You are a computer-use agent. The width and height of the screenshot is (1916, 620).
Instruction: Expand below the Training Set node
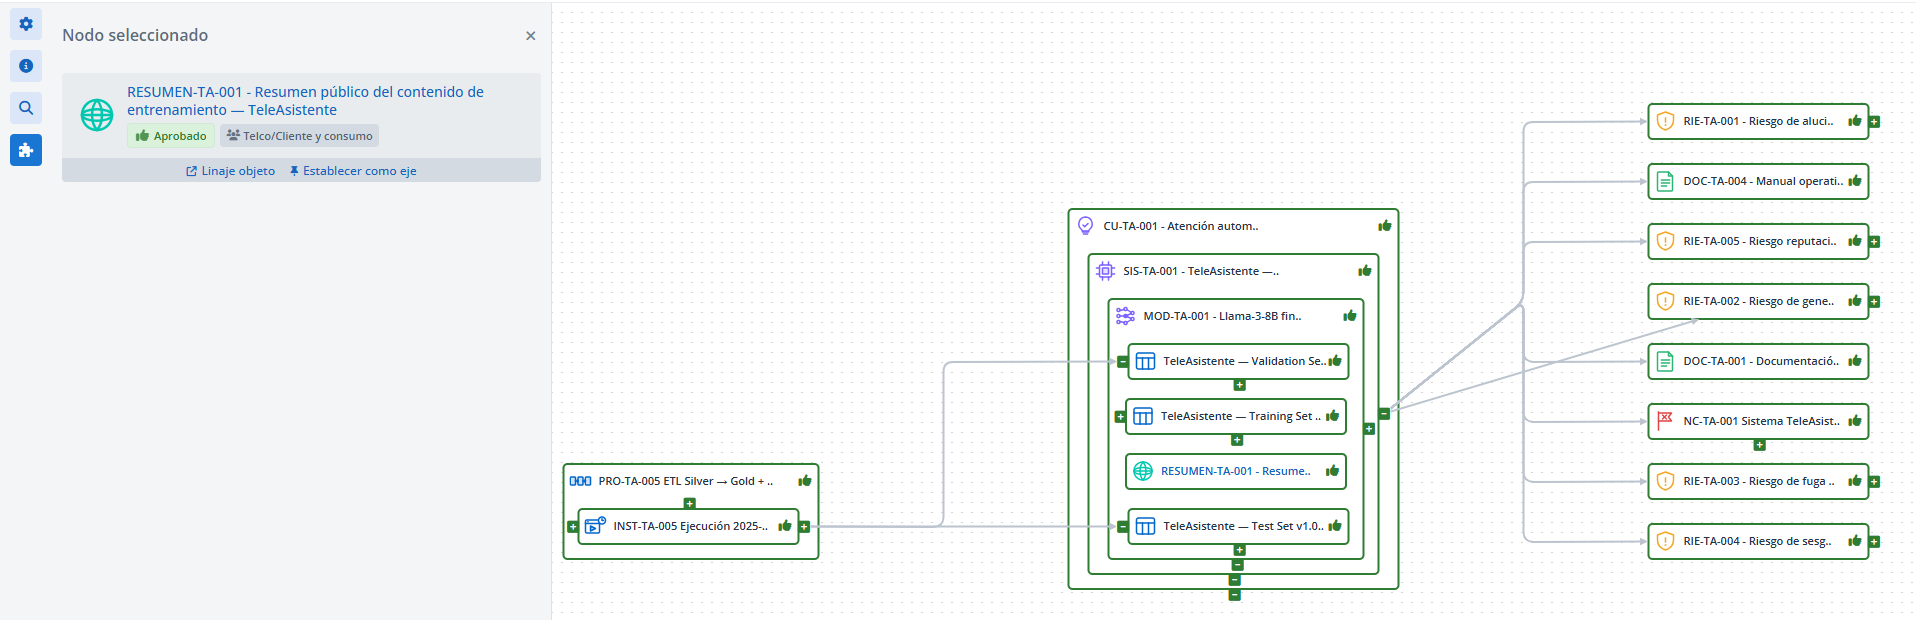[1237, 440]
